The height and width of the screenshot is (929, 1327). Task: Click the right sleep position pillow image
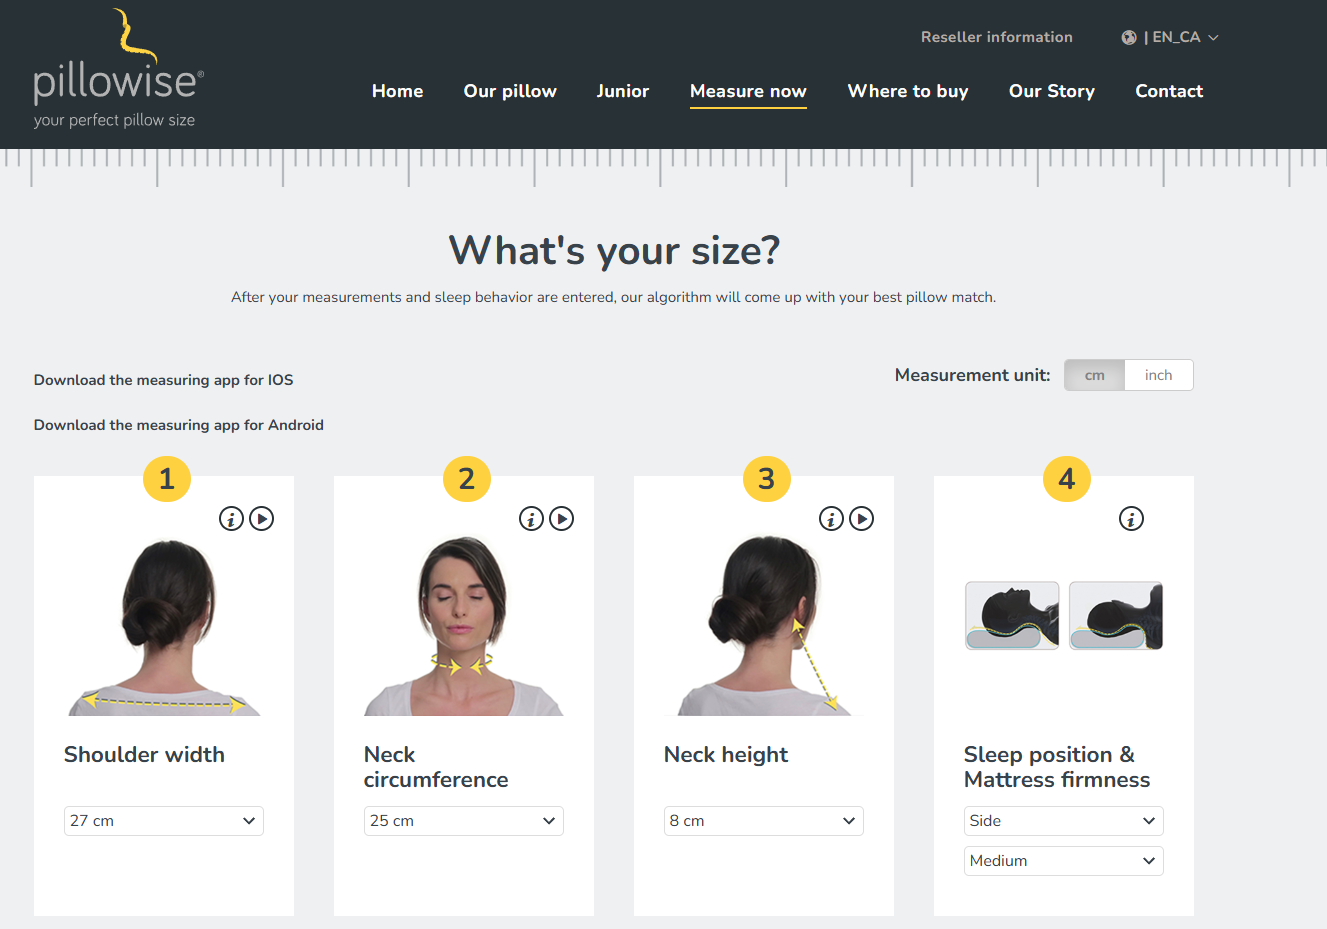pyautogui.click(x=1116, y=616)
